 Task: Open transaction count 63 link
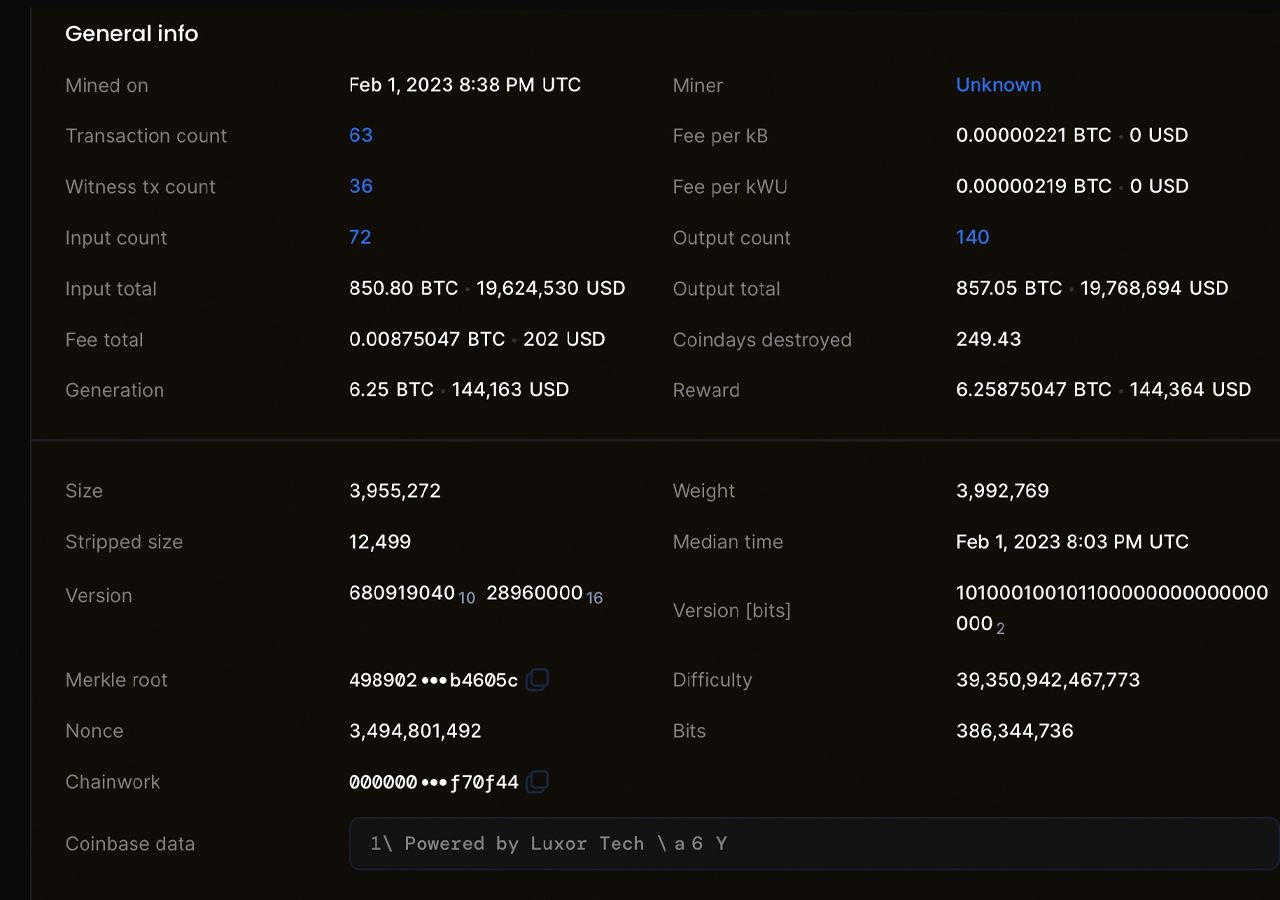point(361,135)
